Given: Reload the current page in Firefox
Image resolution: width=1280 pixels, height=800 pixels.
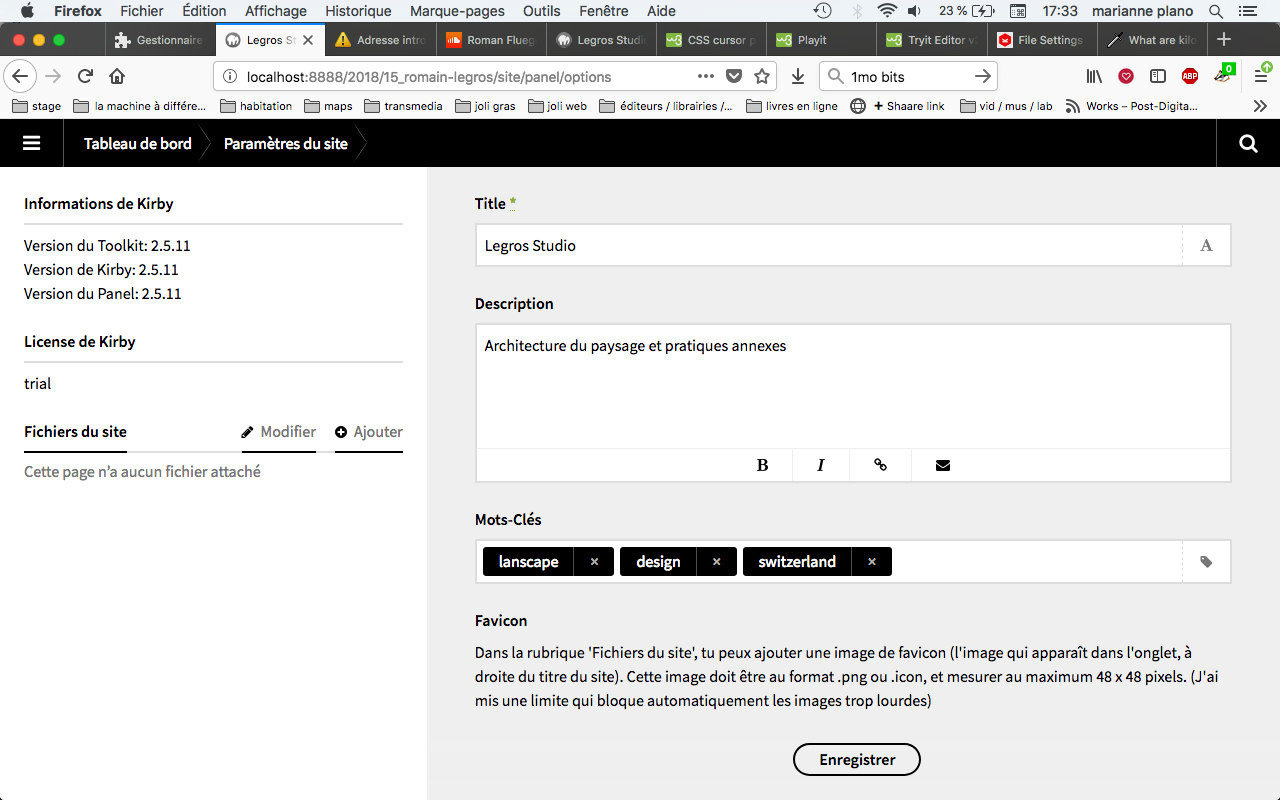Looking at the screenshot, I should pyautogui.click(x=86, y=76).
